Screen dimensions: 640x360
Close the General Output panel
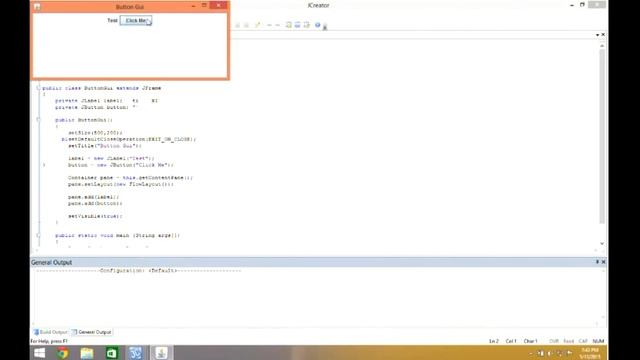(x=603, y=262)
